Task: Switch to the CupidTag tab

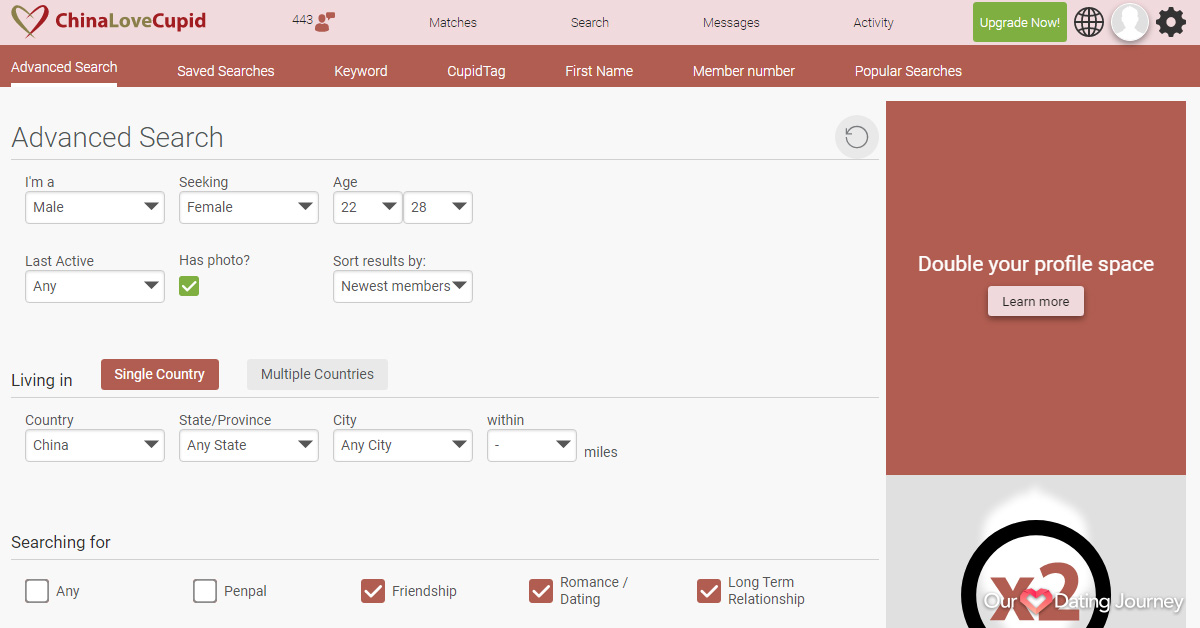Action: 476,71
